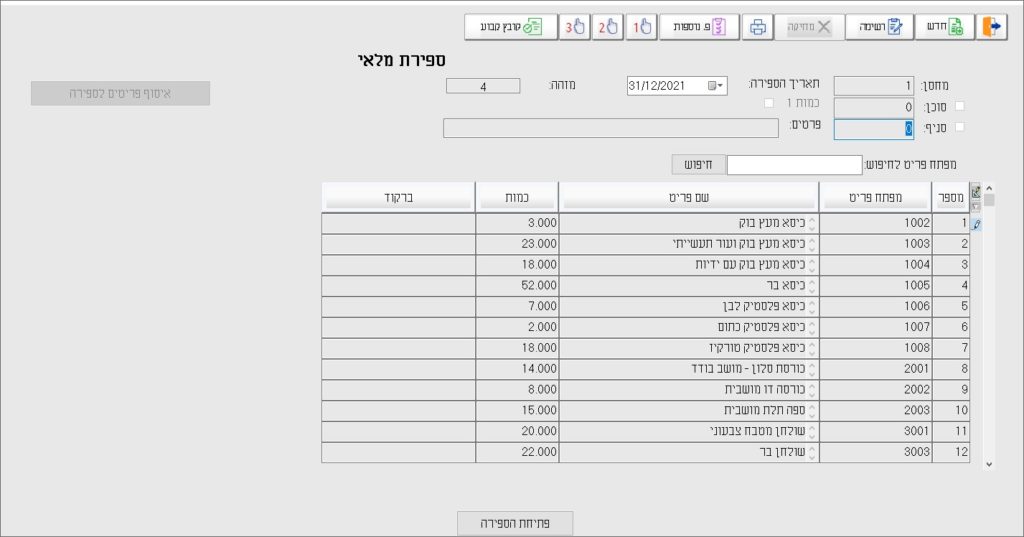Click row number 5 cell

951,306
